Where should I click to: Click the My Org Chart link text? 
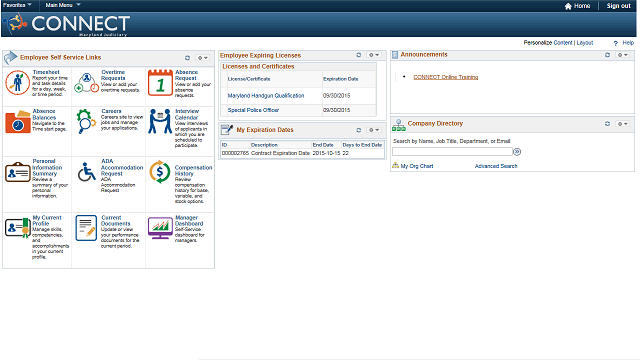[x=417, y=166]
